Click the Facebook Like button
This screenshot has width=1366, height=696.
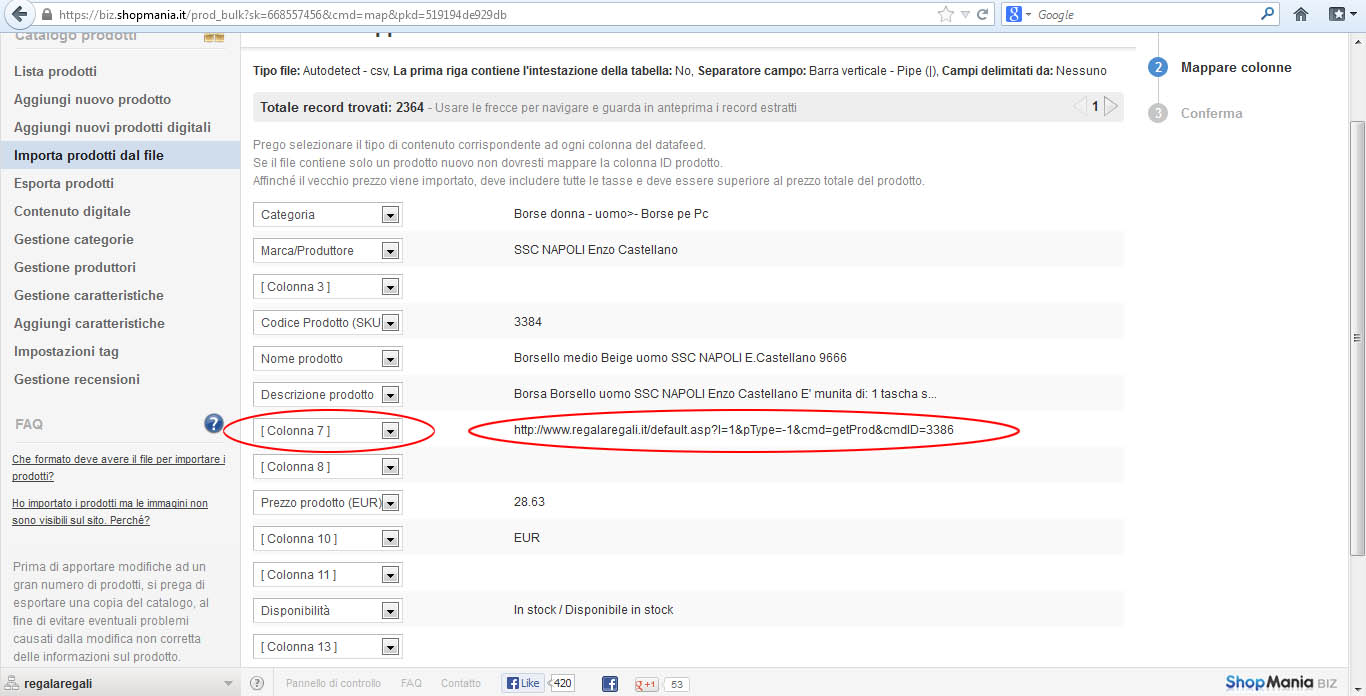(522, 683)
